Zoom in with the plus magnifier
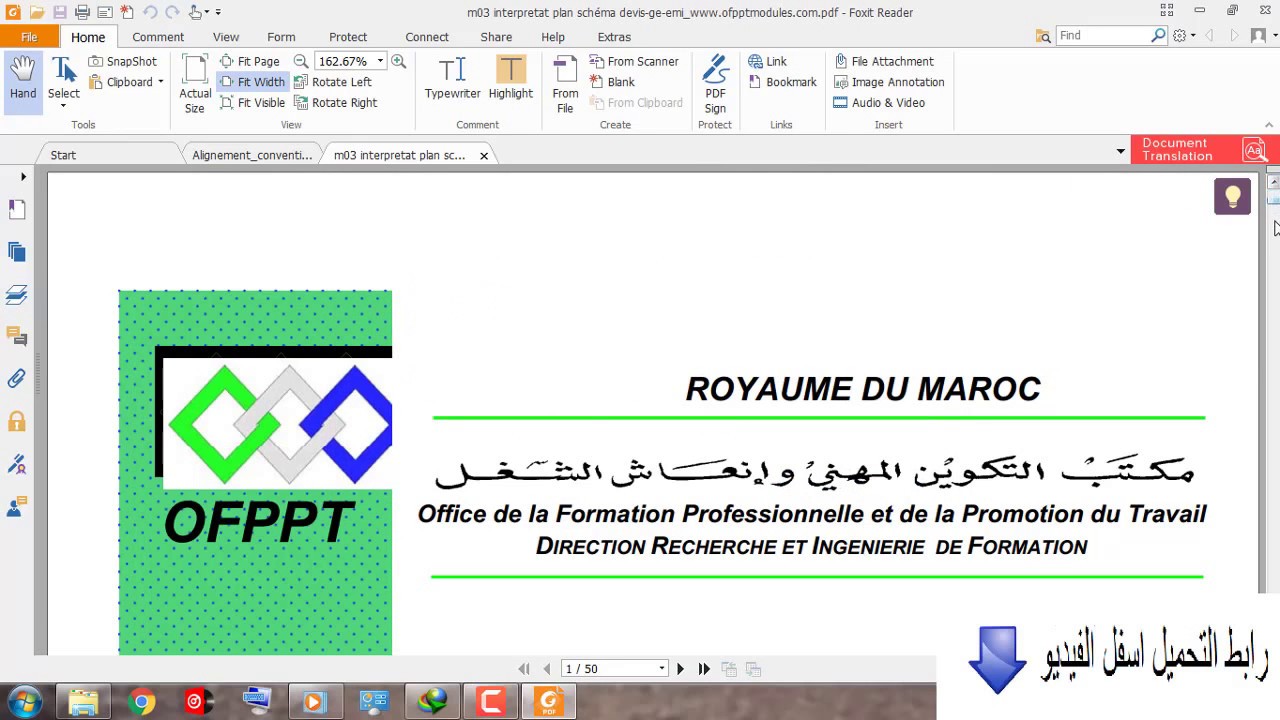The width and height of the screenshot is (1280, 720). click(398, 61)
